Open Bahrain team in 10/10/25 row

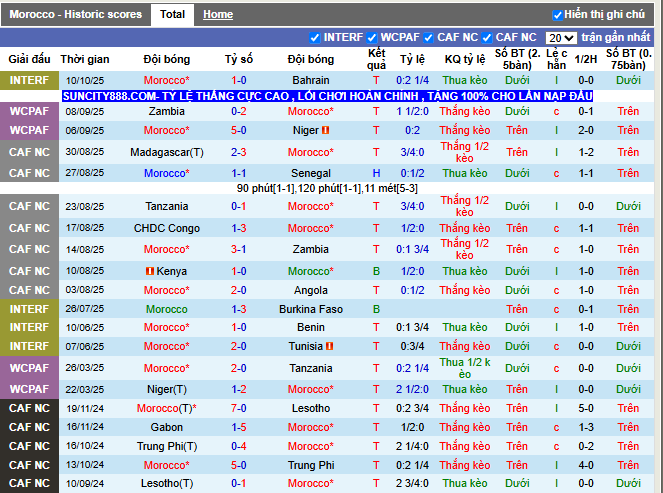(311, 80)
